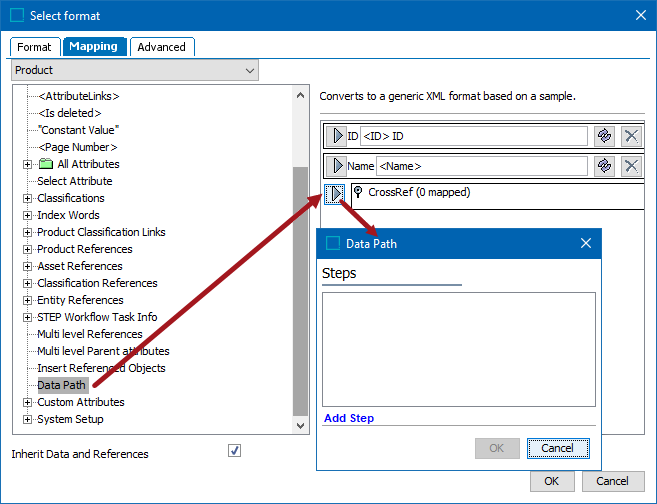Select the Data Path tree item

tap(62, 385)
